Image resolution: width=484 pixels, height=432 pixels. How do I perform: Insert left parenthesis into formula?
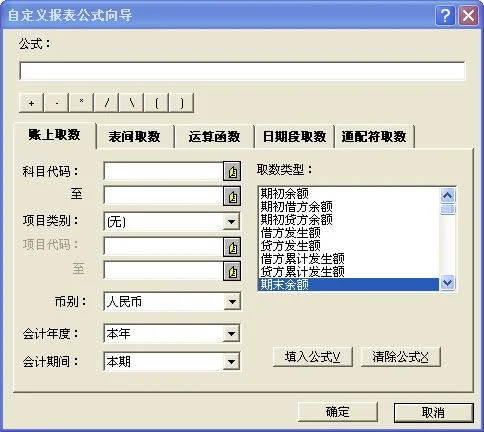[157, 103]
